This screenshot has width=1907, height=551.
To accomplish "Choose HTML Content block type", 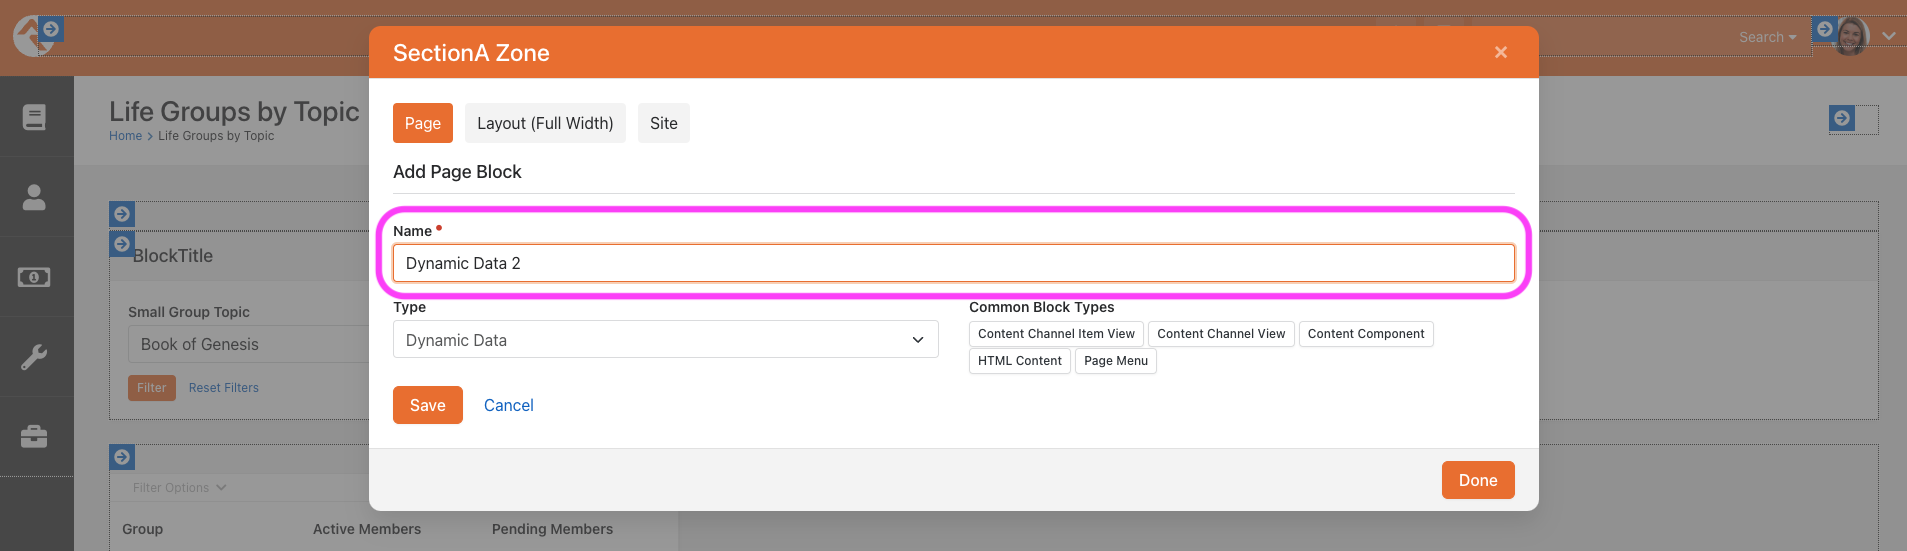I will [x=1020, y=361].
